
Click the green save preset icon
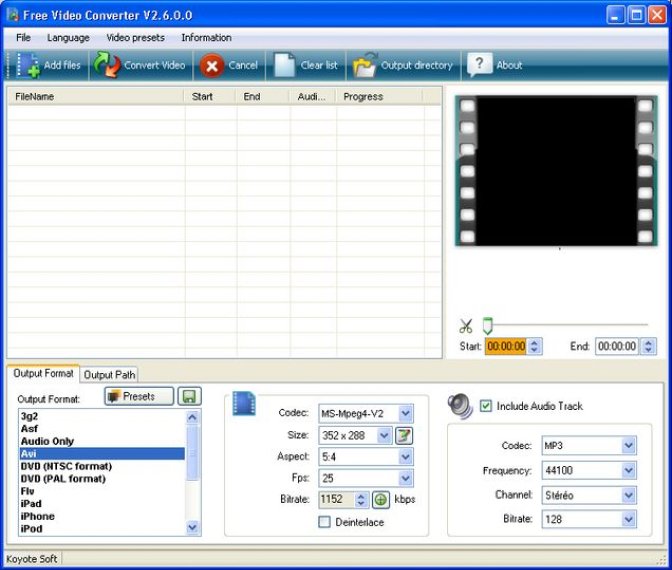(189, 396)
